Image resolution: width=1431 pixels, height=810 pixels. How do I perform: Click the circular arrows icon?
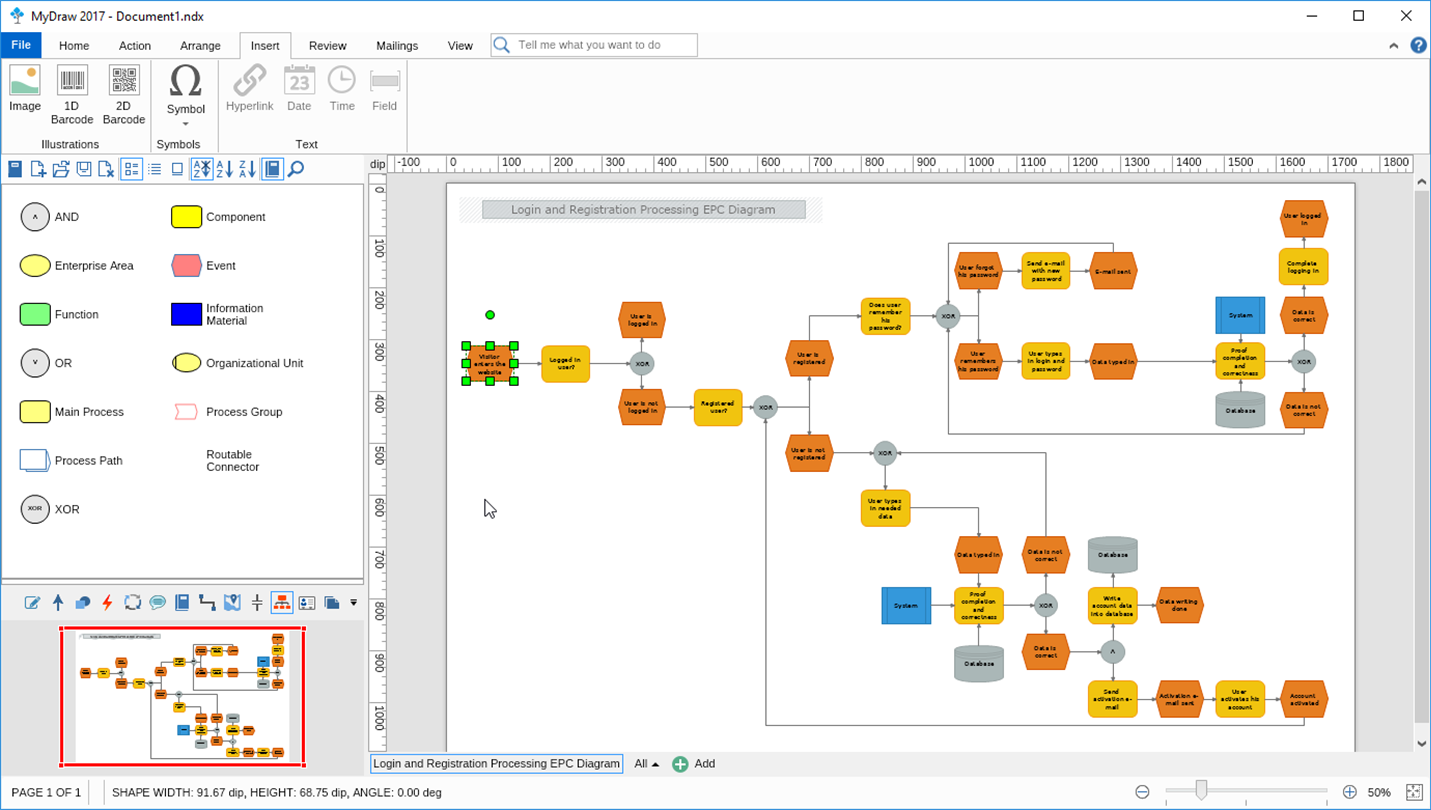coord(133,602)
